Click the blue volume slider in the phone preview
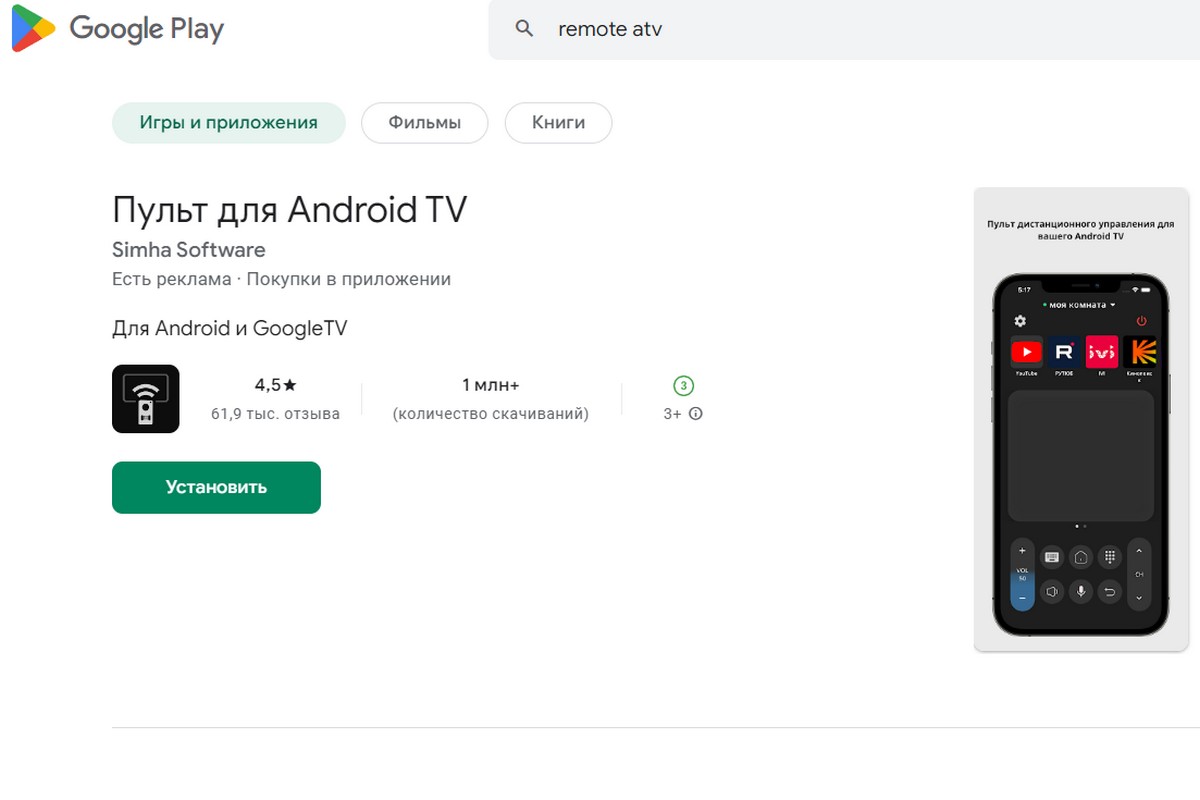Screen dimensions: 1200x800 tap(1022, 588)
